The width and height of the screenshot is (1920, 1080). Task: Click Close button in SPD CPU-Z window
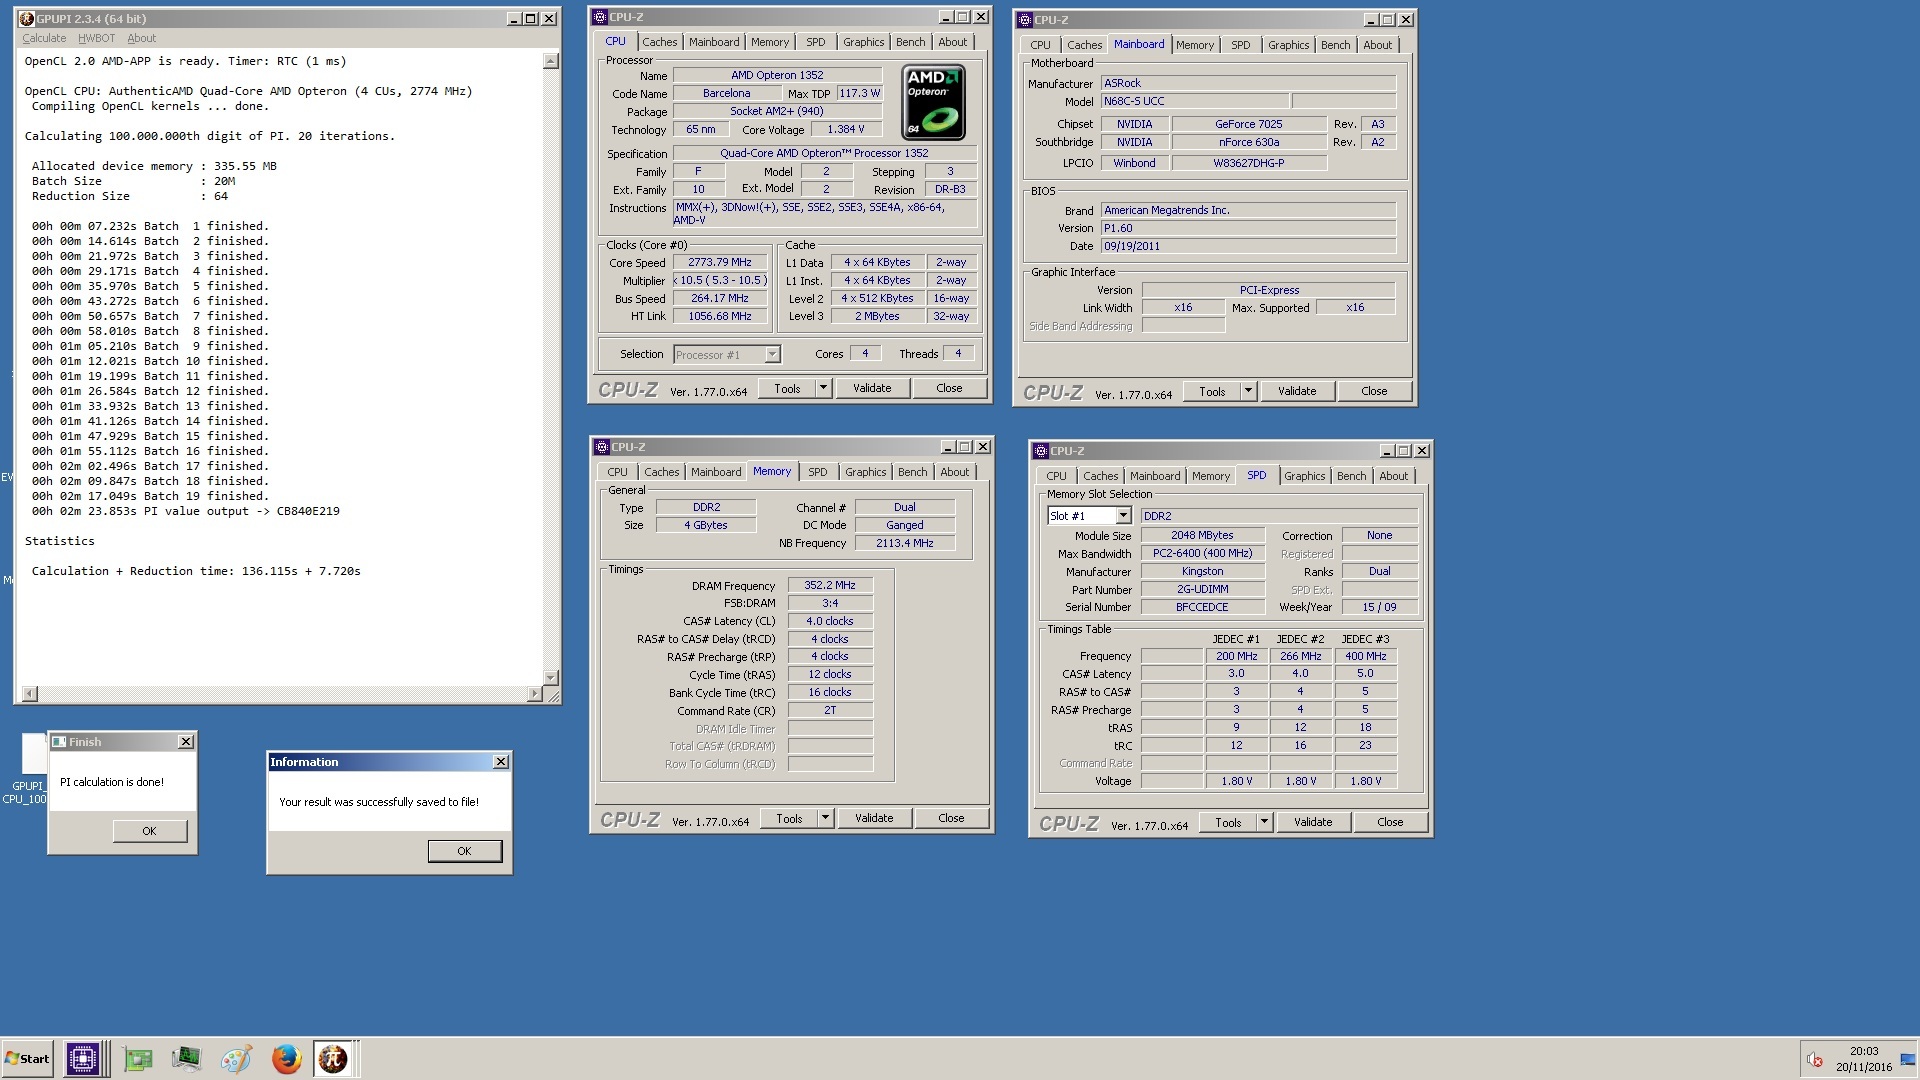pyautogui.click(x=1390, y=822)
